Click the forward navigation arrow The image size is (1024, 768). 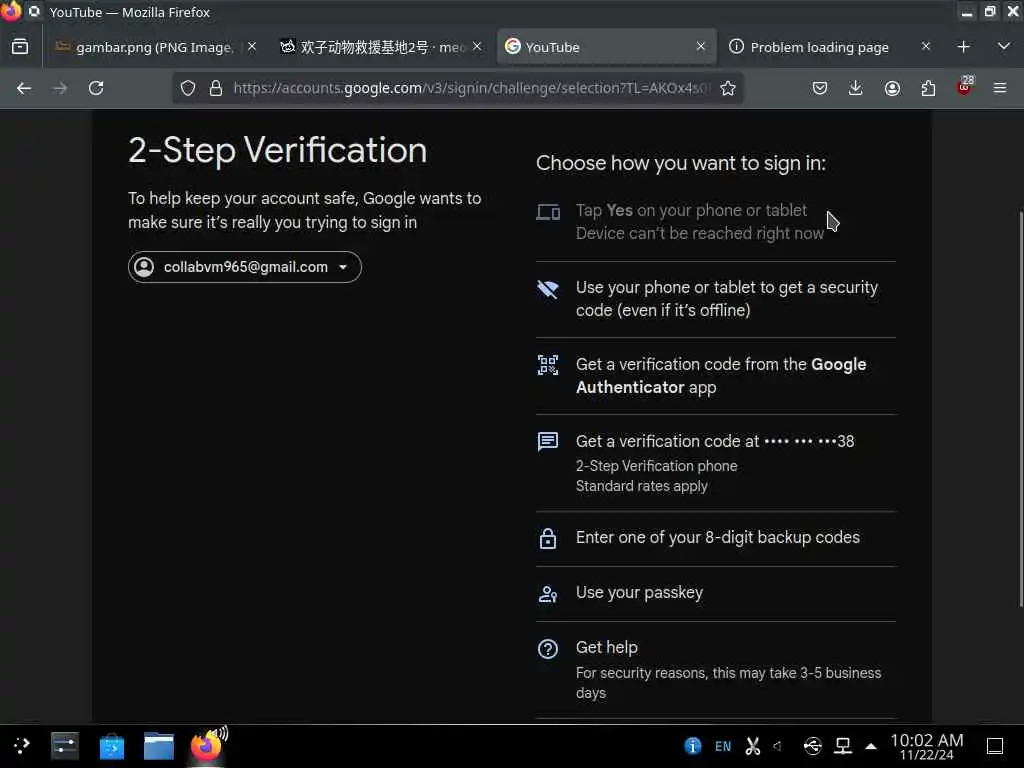60,88
